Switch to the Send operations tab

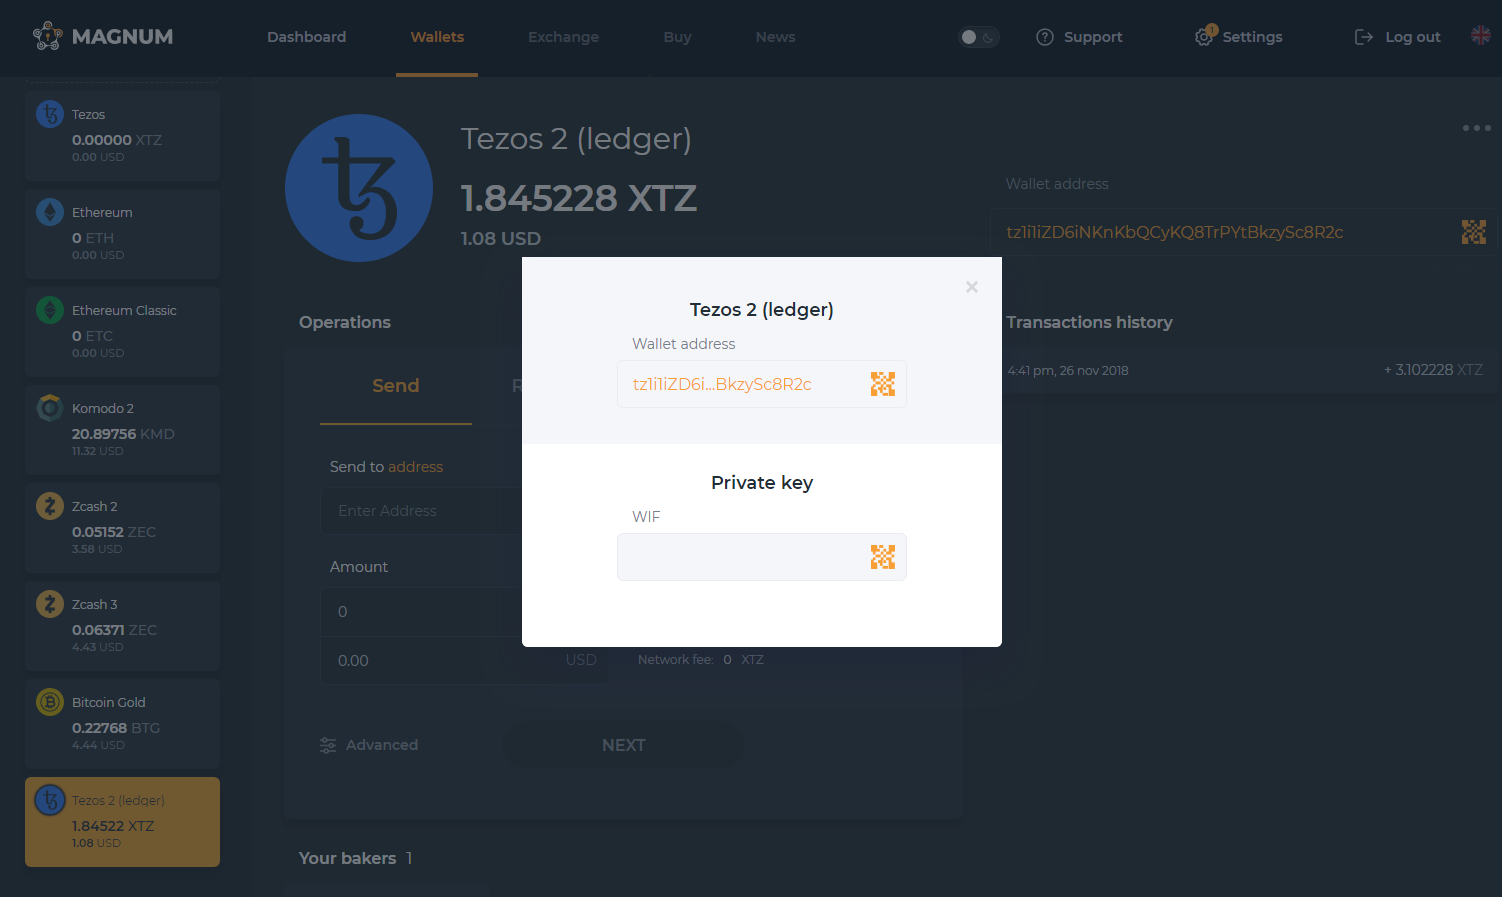[x=396, y=386]
